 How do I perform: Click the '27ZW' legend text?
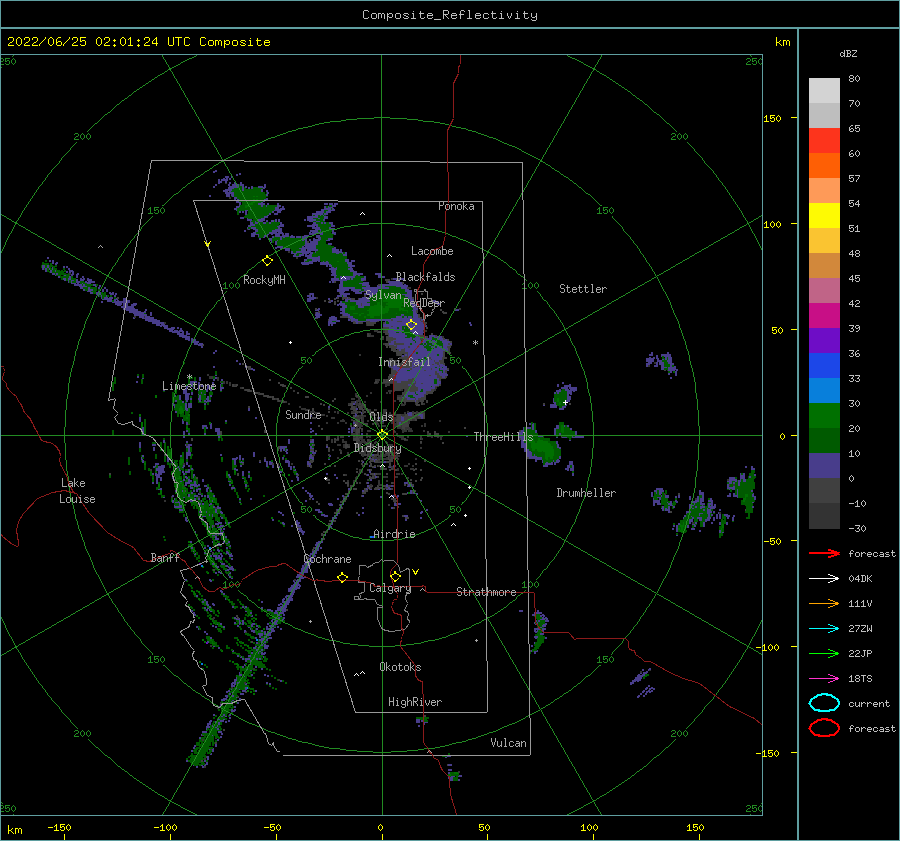click(x=860, y=629)
